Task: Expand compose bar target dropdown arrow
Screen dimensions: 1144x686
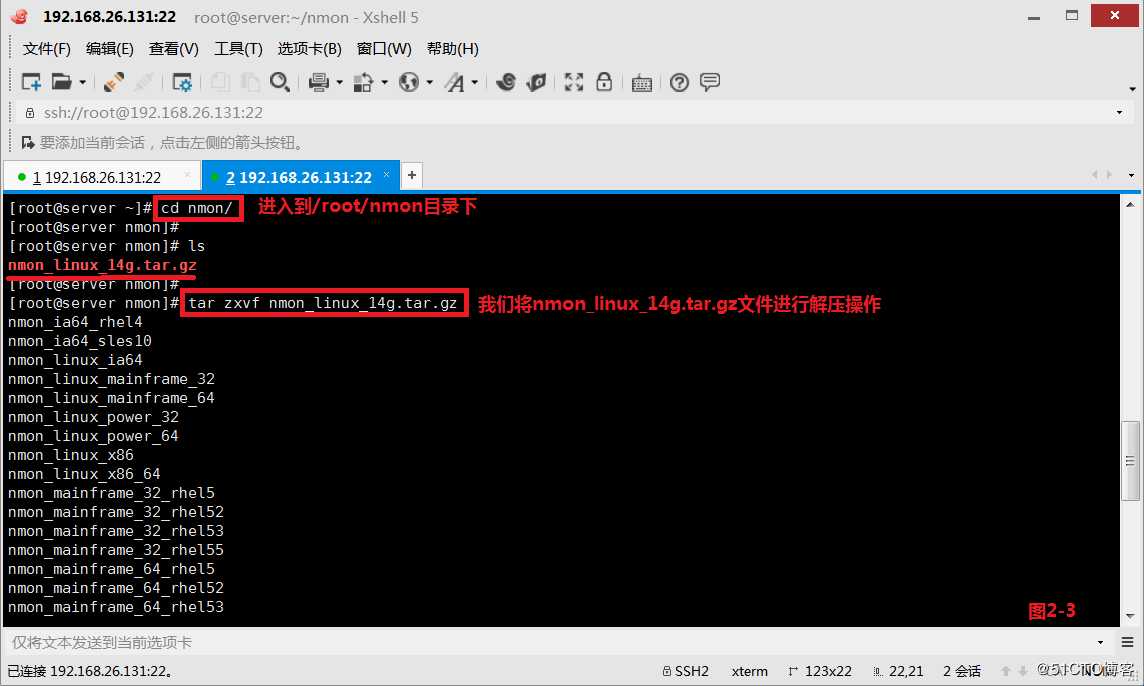Action: click(x=1100, y=642)
